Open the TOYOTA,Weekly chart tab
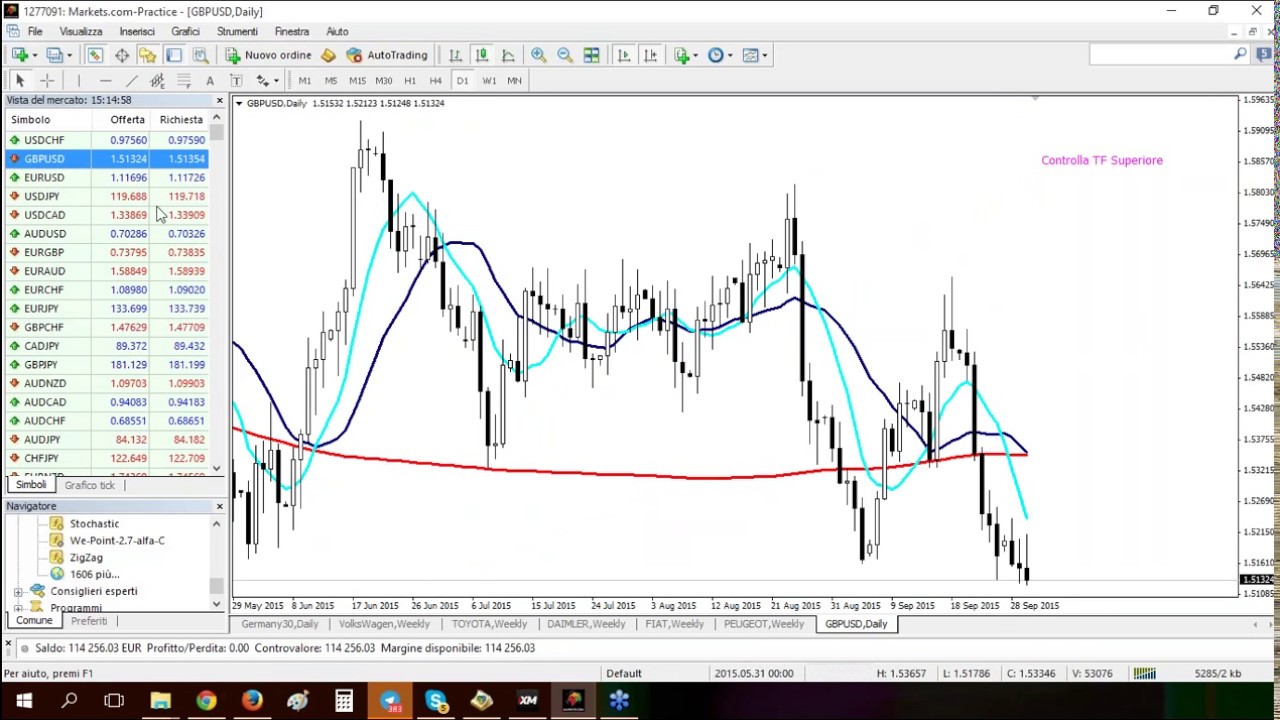This screenshot has width=1280, height=720. (x=489, y=624)
